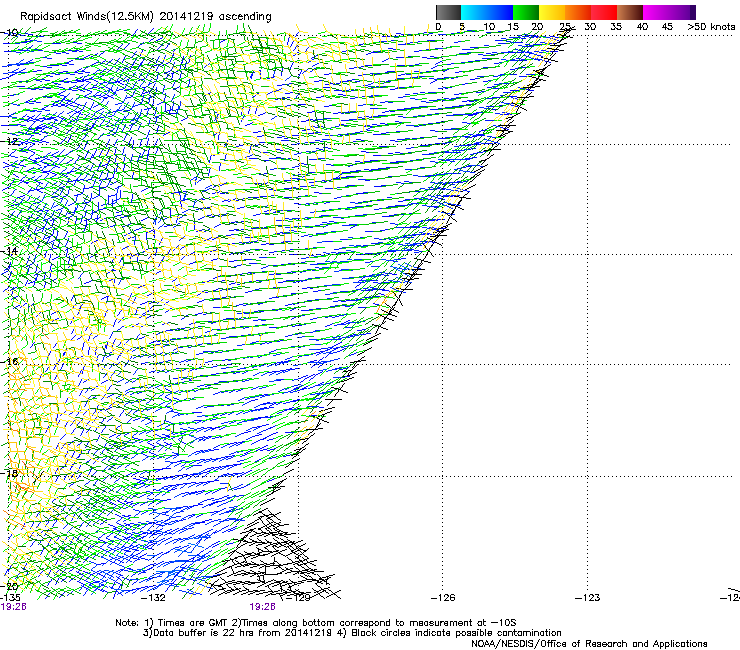The height and width of the screenshot is (650, 740).
Task: Click the green 15-20 knots color swatch
Action: (526, 12)
